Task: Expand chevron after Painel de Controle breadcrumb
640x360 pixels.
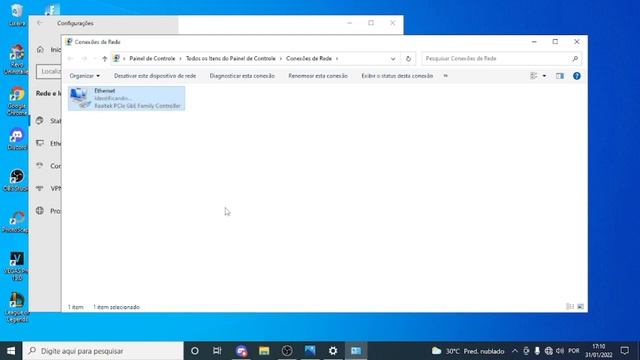Action: pos(180,59)
